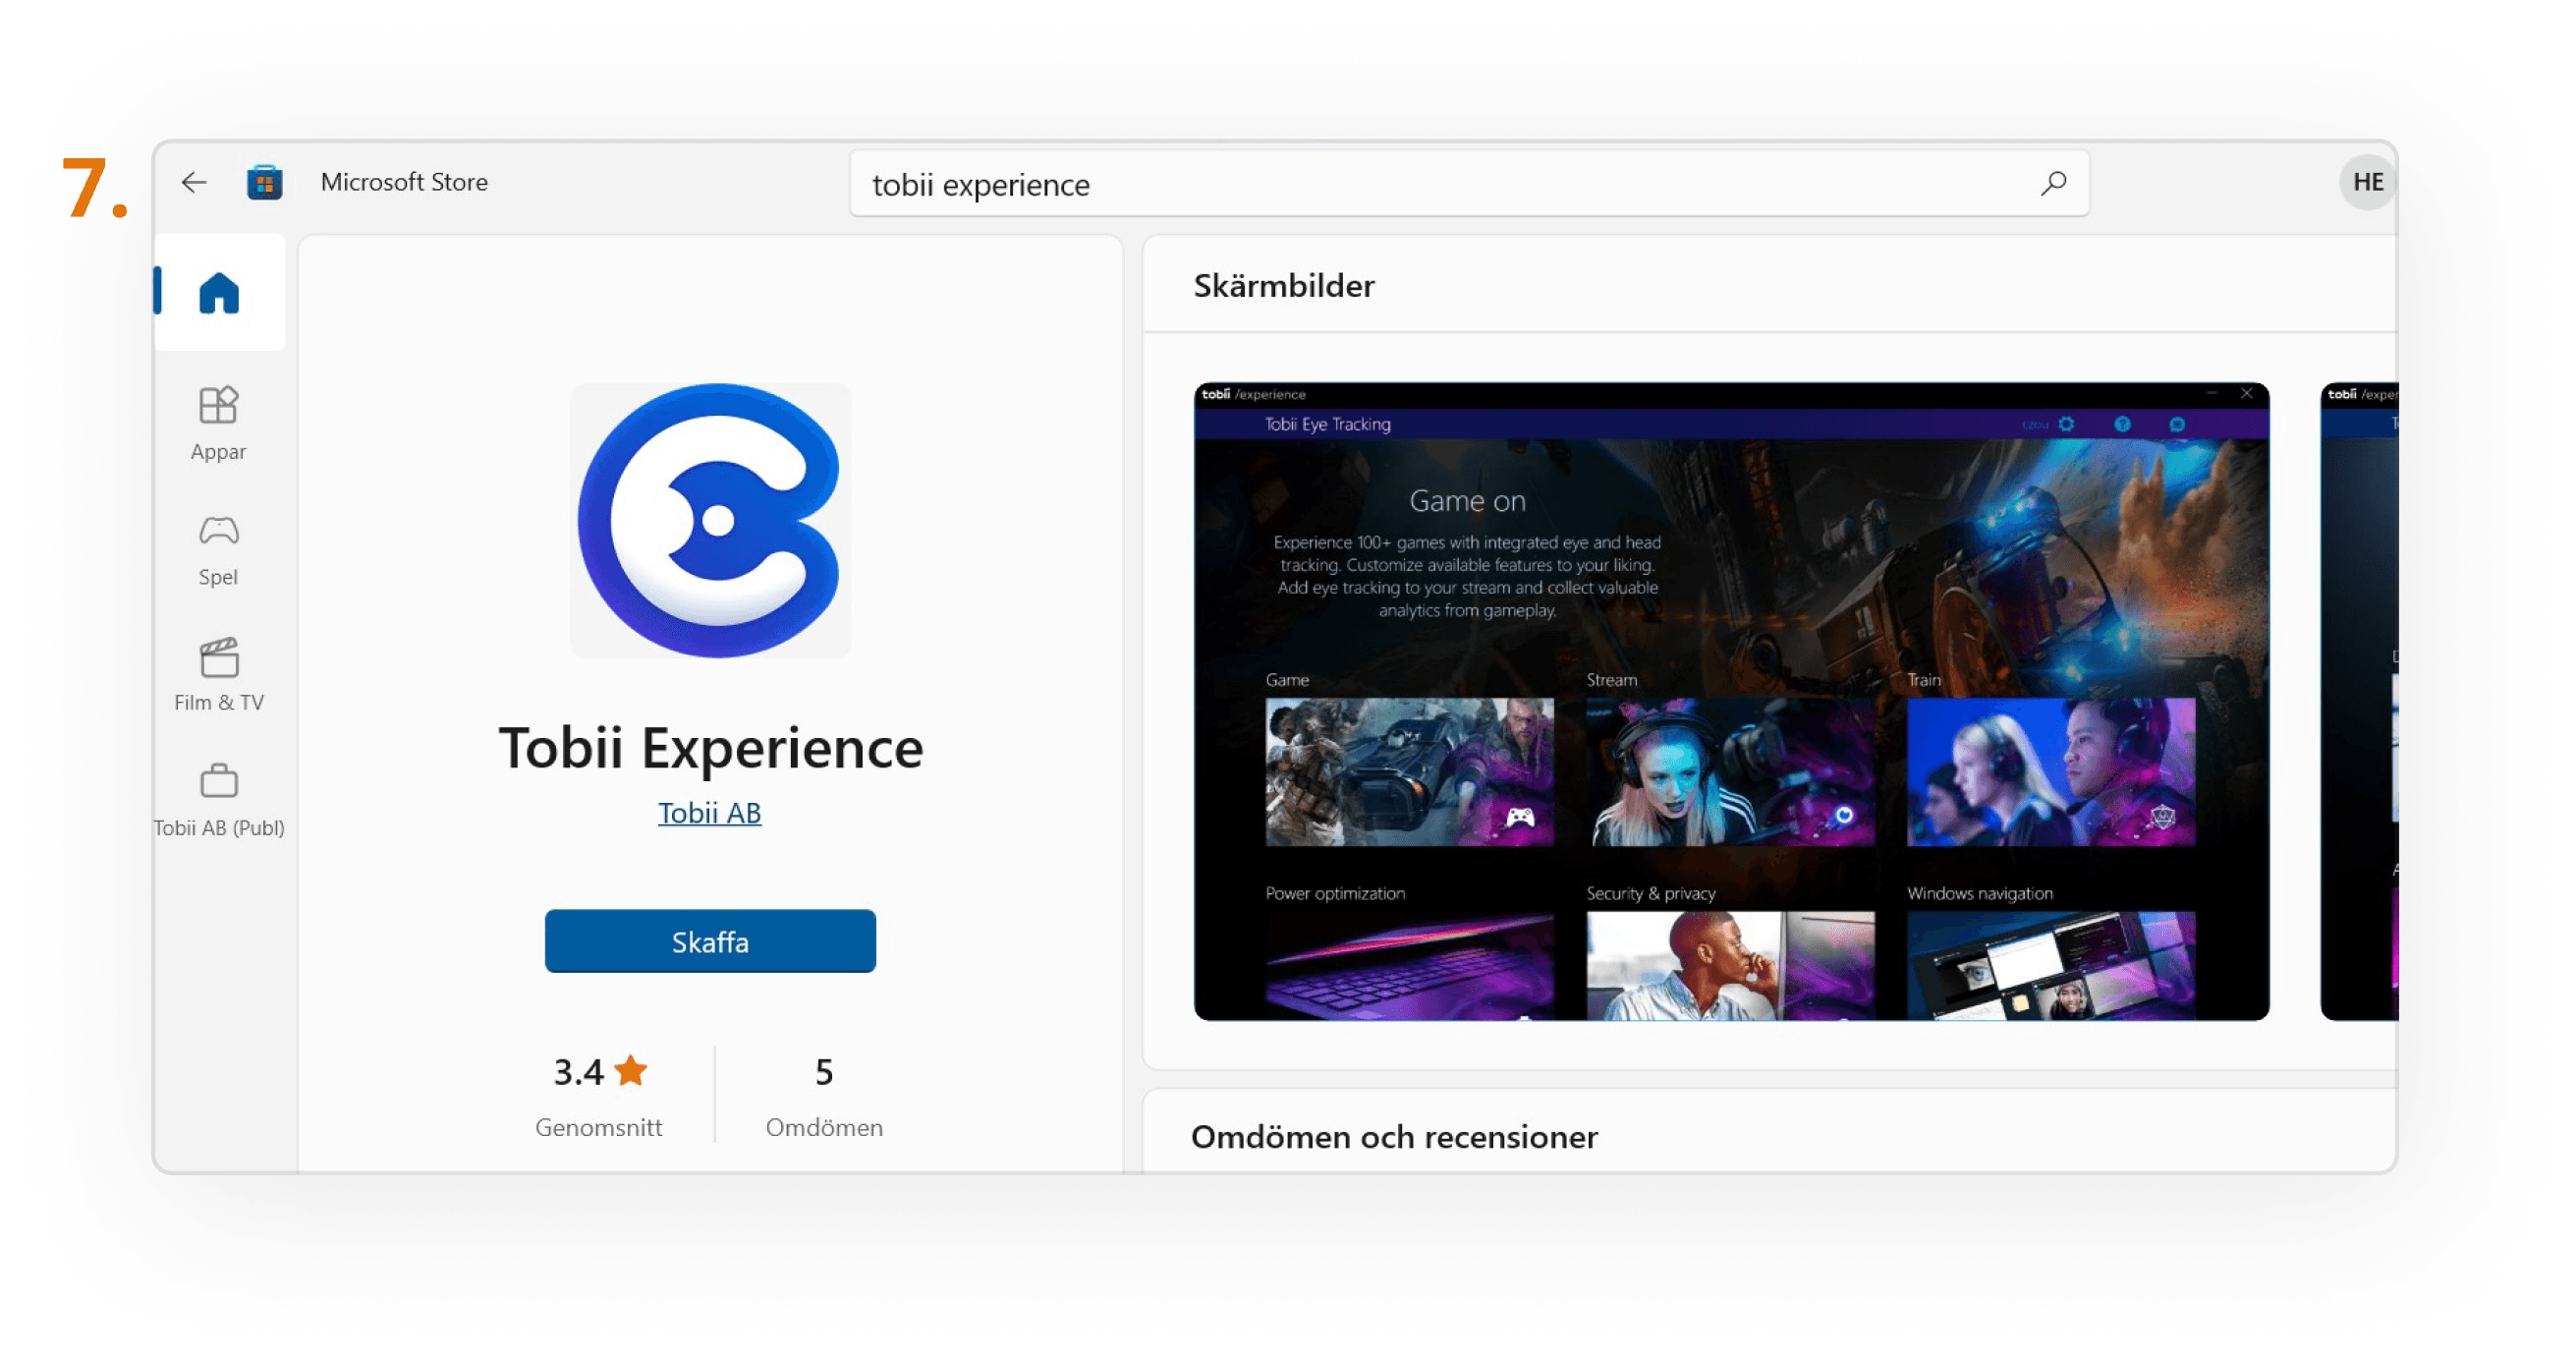The image size is (2576, 1364).
Task: Click the Genomsnitt label
Action: 598,1127
